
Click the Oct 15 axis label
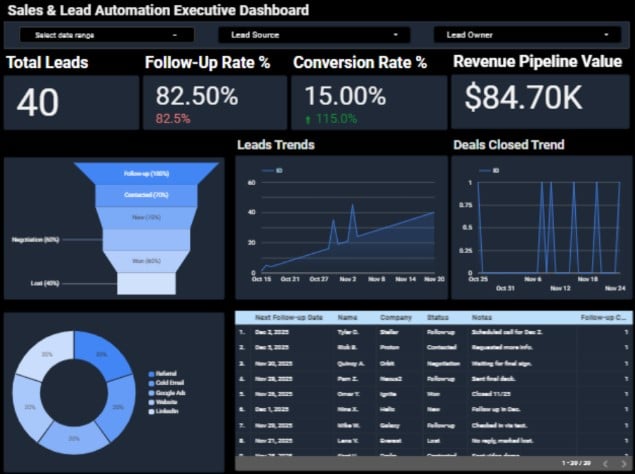pyautogui.click(x=261, y=279)
